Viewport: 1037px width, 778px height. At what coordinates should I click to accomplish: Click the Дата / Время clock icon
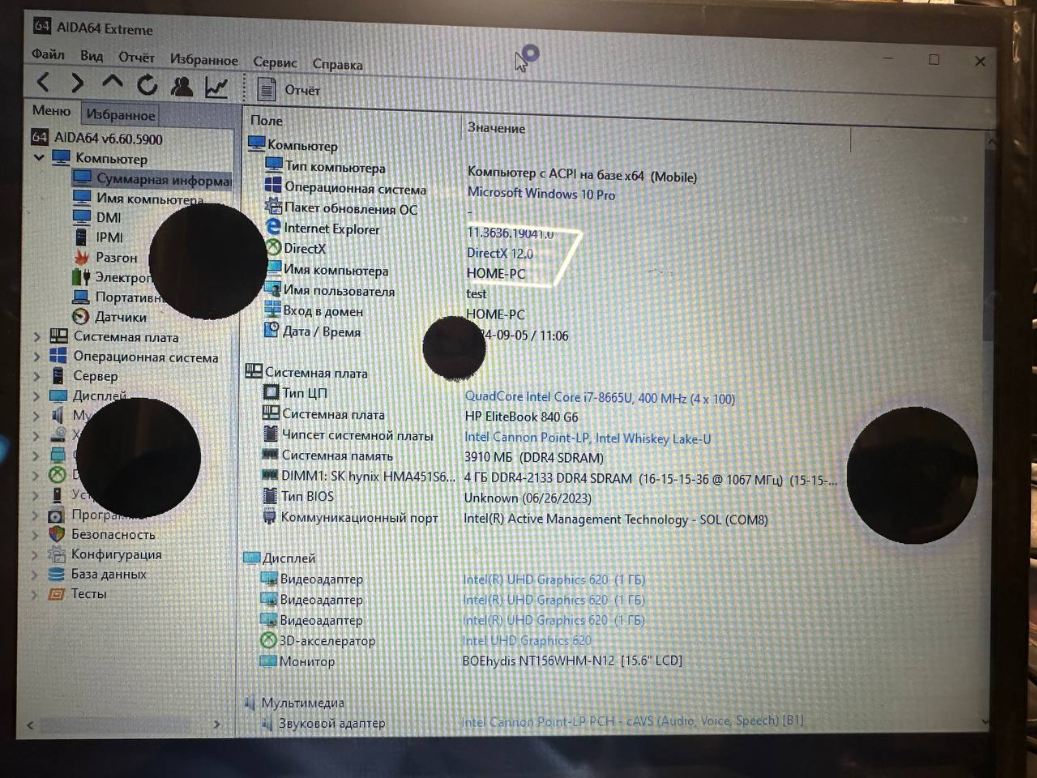(x=272, y=329)
